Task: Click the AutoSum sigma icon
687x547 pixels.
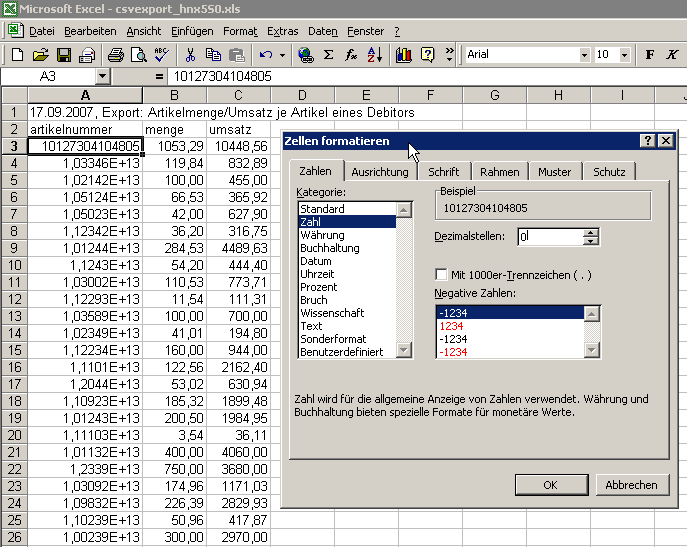Action: click(x=329, y=55)
